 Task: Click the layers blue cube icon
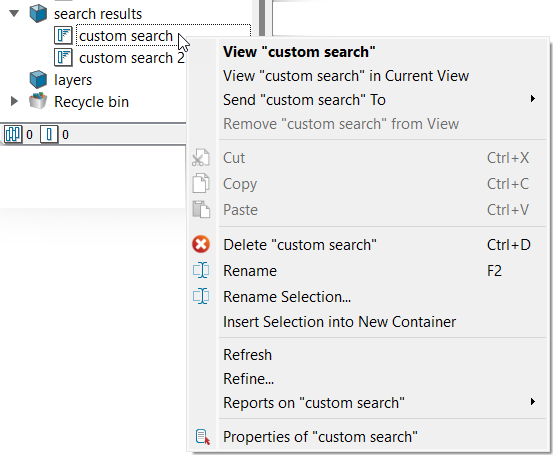(x=38, y=79)
